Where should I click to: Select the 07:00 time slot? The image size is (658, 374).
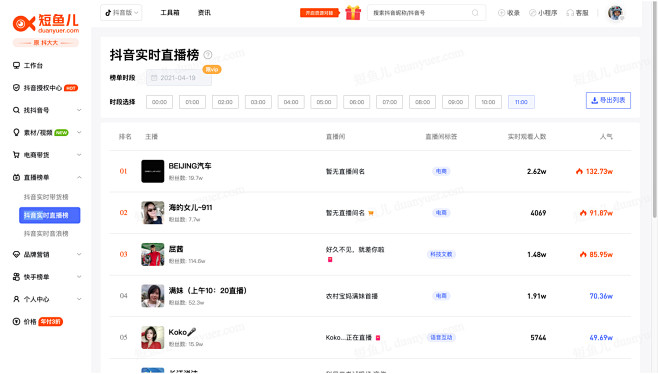[389, 102]
